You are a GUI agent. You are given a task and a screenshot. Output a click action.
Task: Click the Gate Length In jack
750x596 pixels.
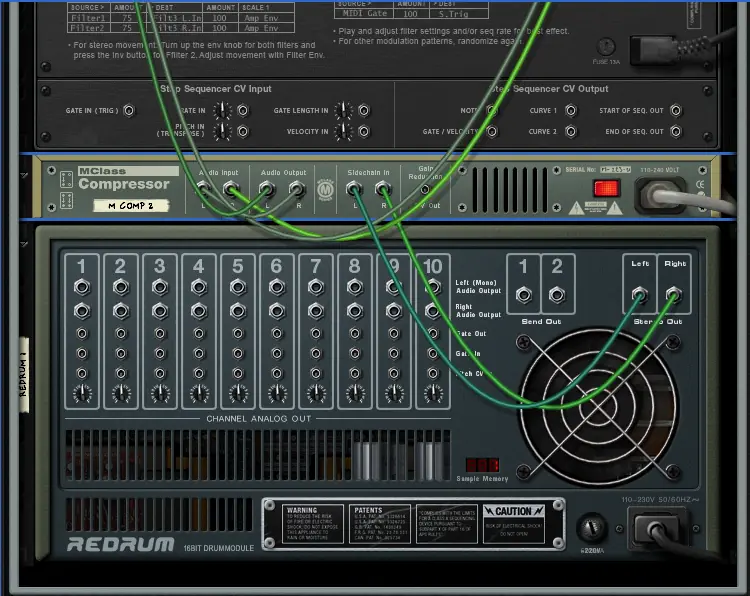[x=364, y=110]
